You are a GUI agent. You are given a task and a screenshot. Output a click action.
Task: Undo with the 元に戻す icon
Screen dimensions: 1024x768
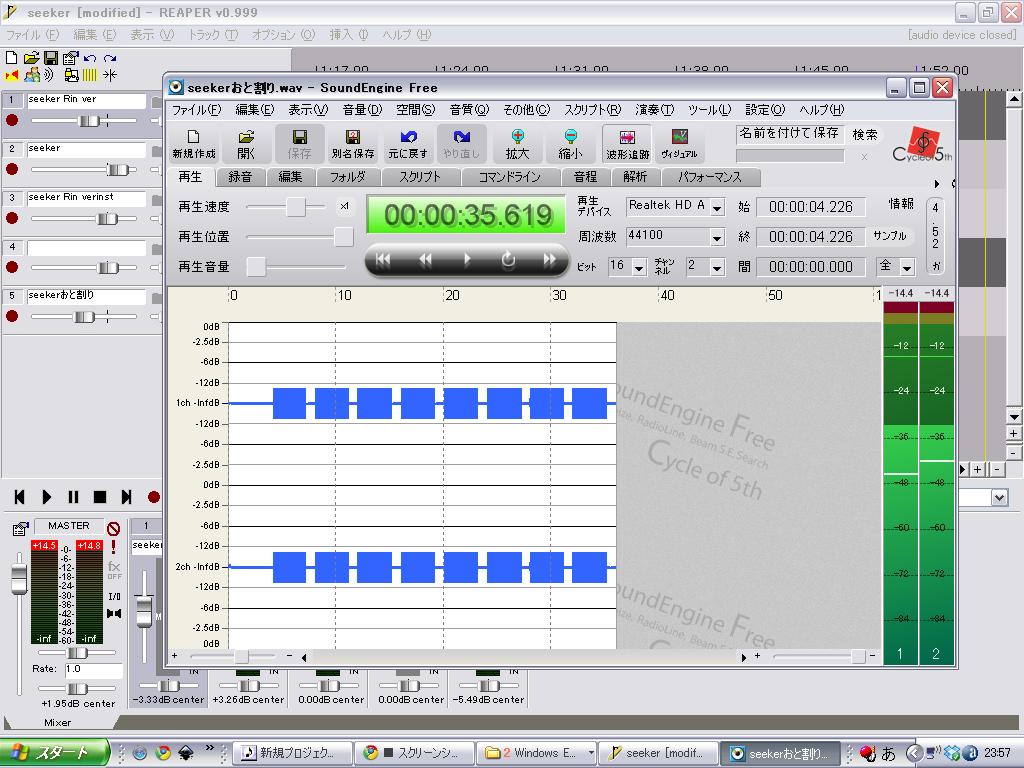pyautogui.click(x=408, y=144)
